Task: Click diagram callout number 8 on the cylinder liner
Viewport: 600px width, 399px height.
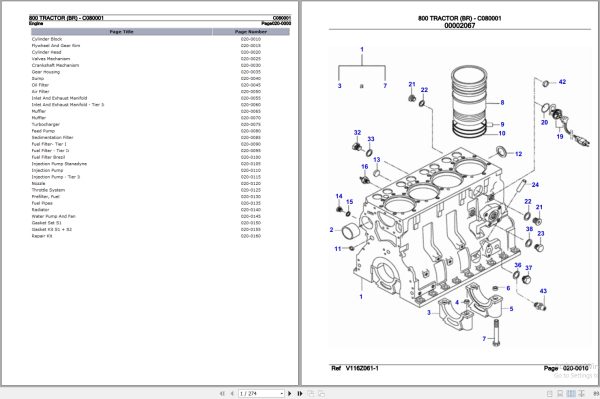Action: [x=502, y=102]
